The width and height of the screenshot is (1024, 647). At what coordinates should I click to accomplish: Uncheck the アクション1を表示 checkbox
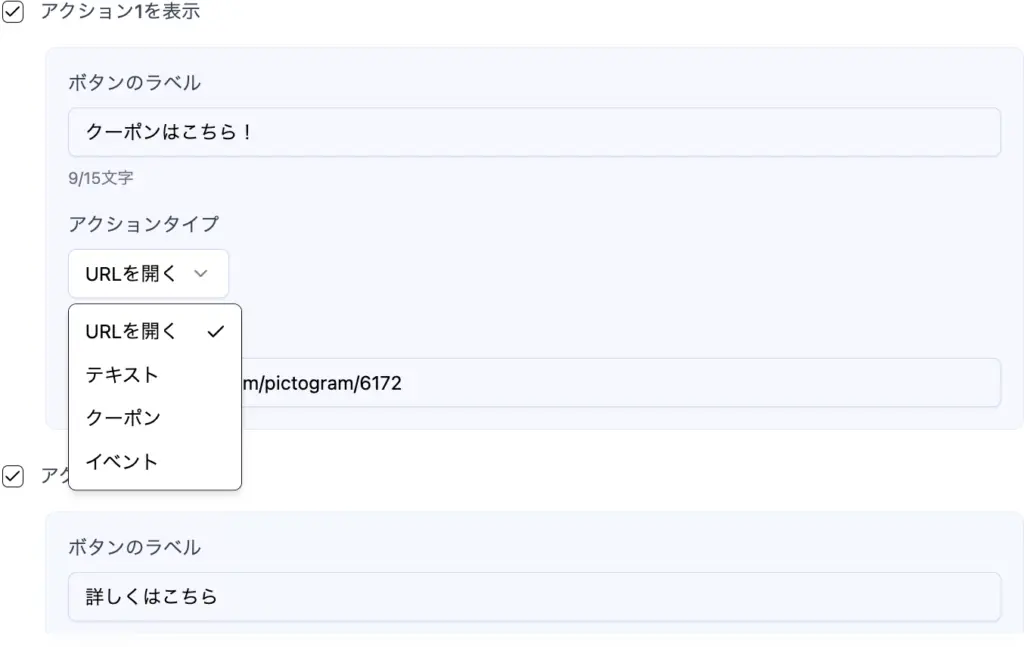[13, 14]
